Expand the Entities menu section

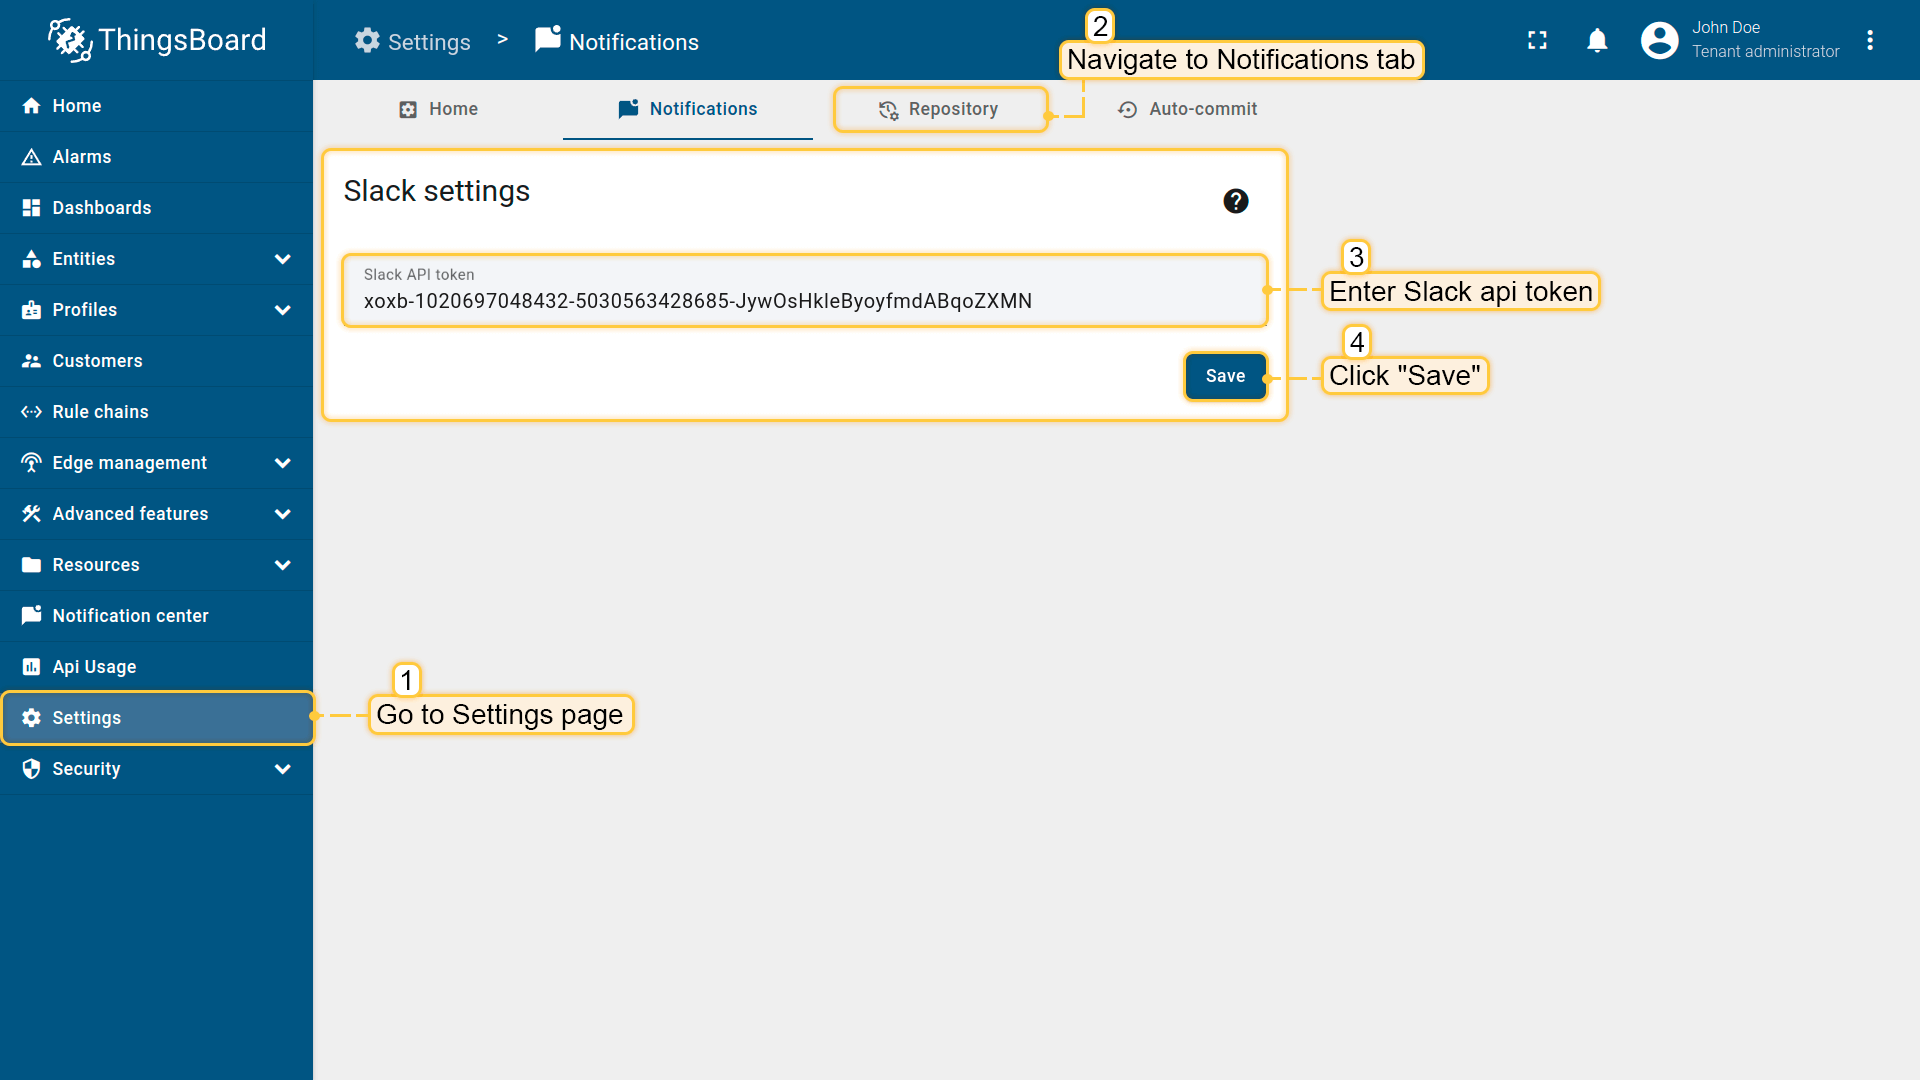click(282, 259)
